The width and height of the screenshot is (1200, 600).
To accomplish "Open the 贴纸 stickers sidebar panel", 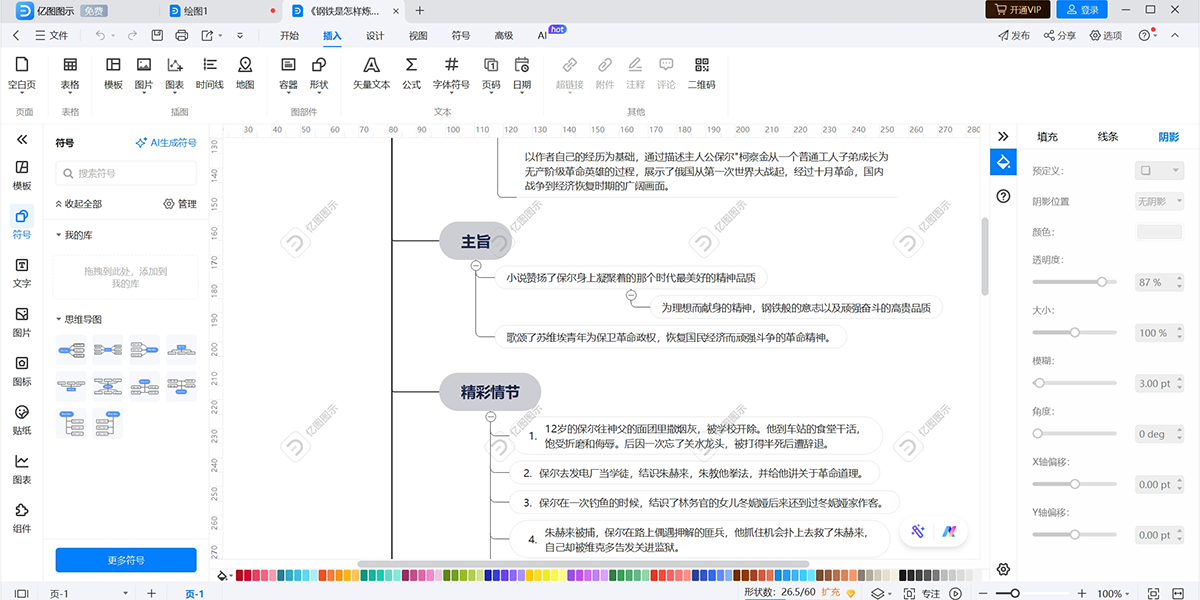I will pos(22,419).
